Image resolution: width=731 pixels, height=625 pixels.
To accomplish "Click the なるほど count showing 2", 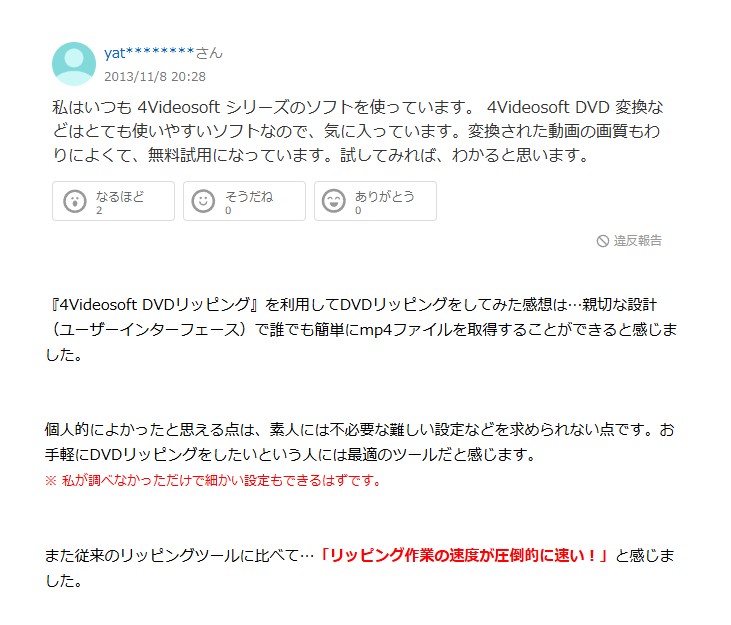I will 99,210.
